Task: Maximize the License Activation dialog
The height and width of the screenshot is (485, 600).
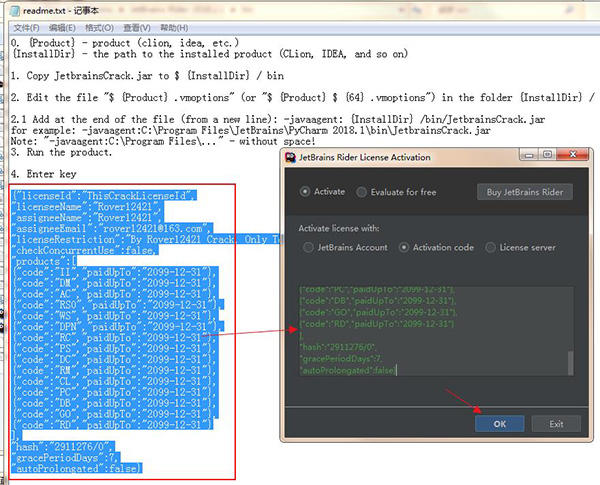Action: coord(546,156)
